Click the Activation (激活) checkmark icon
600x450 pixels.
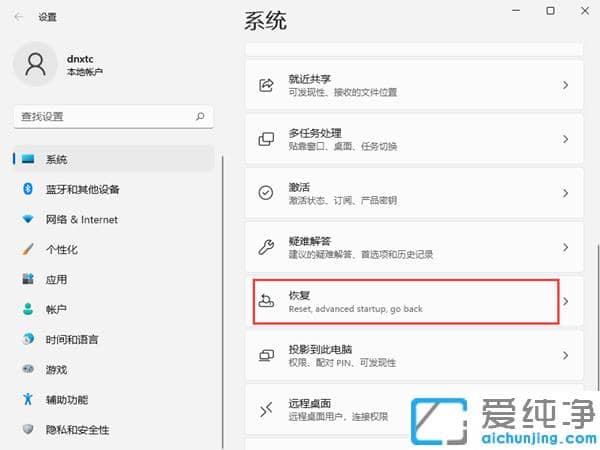coord(266,193)
